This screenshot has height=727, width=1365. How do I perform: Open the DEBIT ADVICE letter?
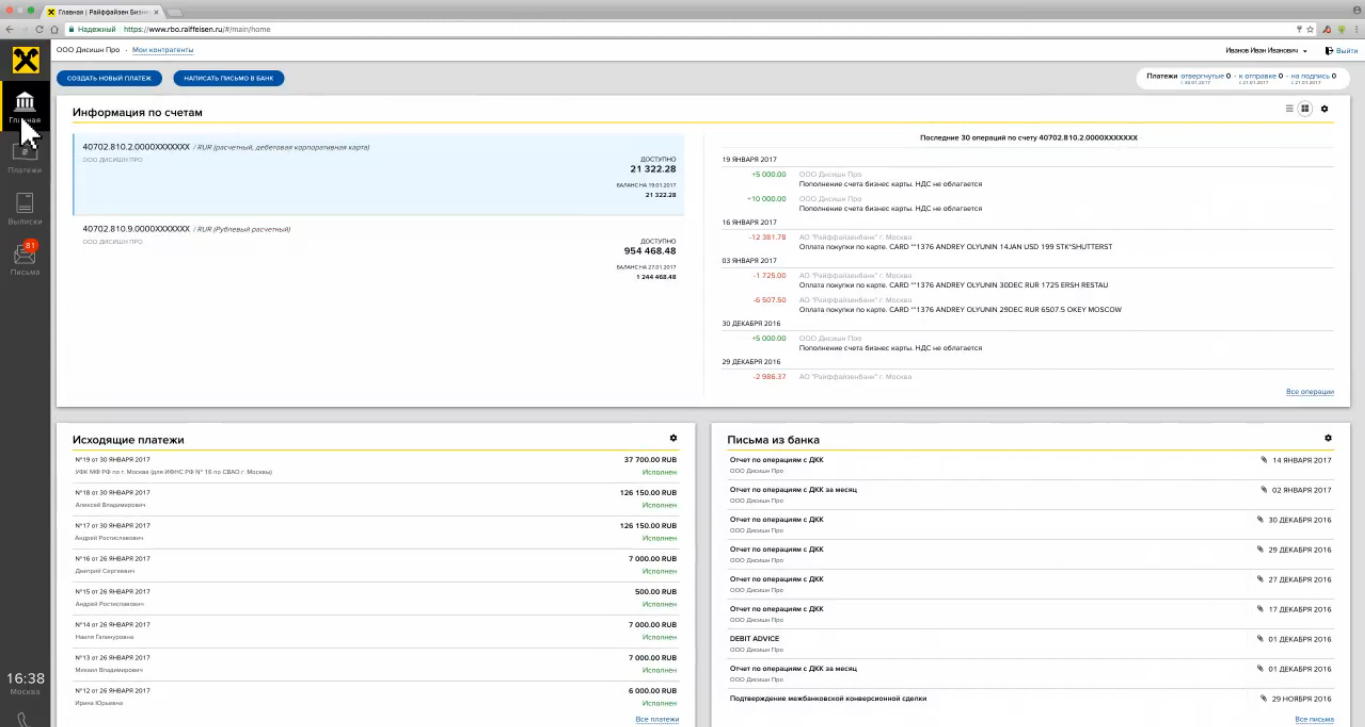[x=1030, y=643]
